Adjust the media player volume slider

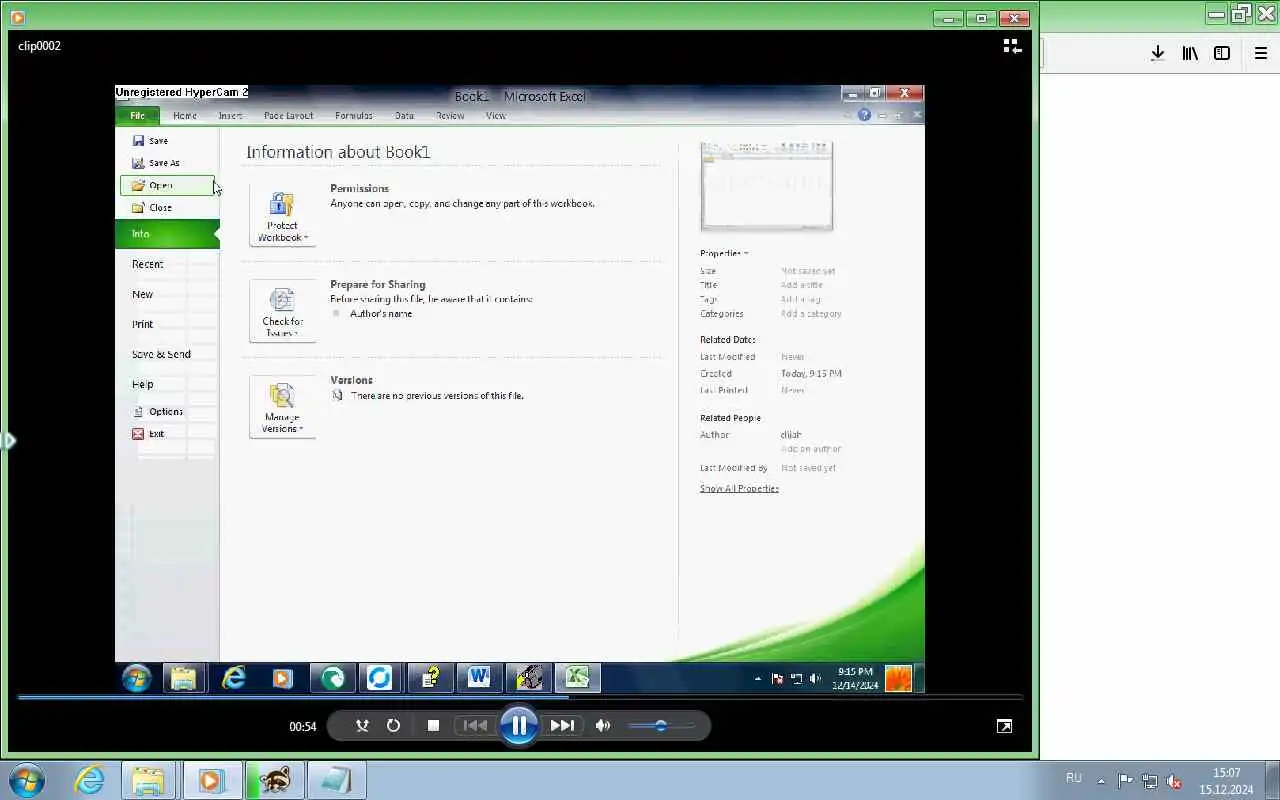[660, 726]
